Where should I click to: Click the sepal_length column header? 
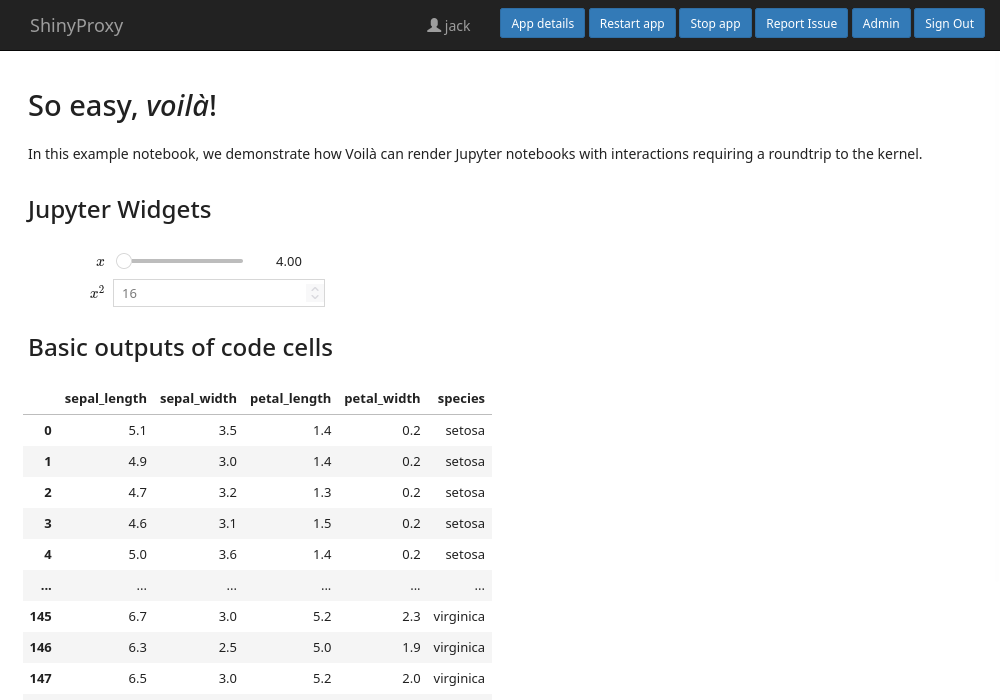pos(105,398)
